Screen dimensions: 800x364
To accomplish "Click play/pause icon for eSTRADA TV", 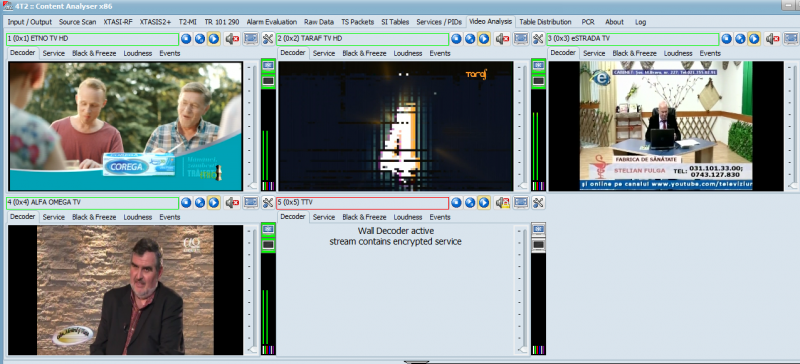I will pos(740,39).
